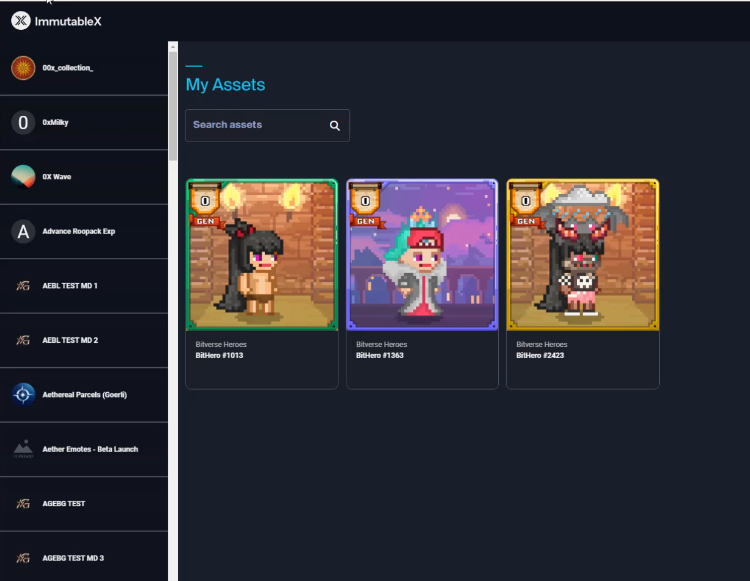The height and width of the screenshot is (581, 750).
Task: Click the My Assets heading
Action: (x=225, y=85)
